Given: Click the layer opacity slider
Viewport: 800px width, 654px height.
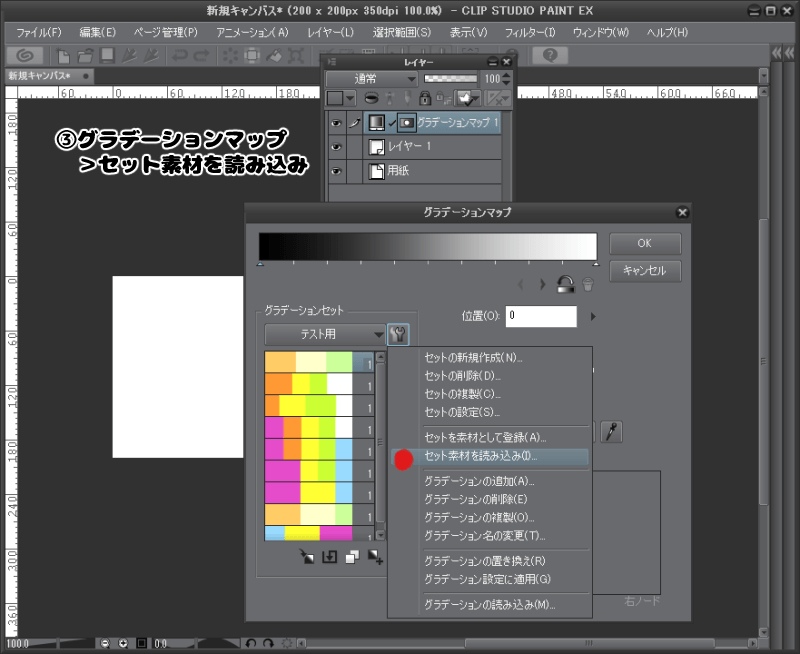Looking at the screenshot, I should click(x=450, y=78).
